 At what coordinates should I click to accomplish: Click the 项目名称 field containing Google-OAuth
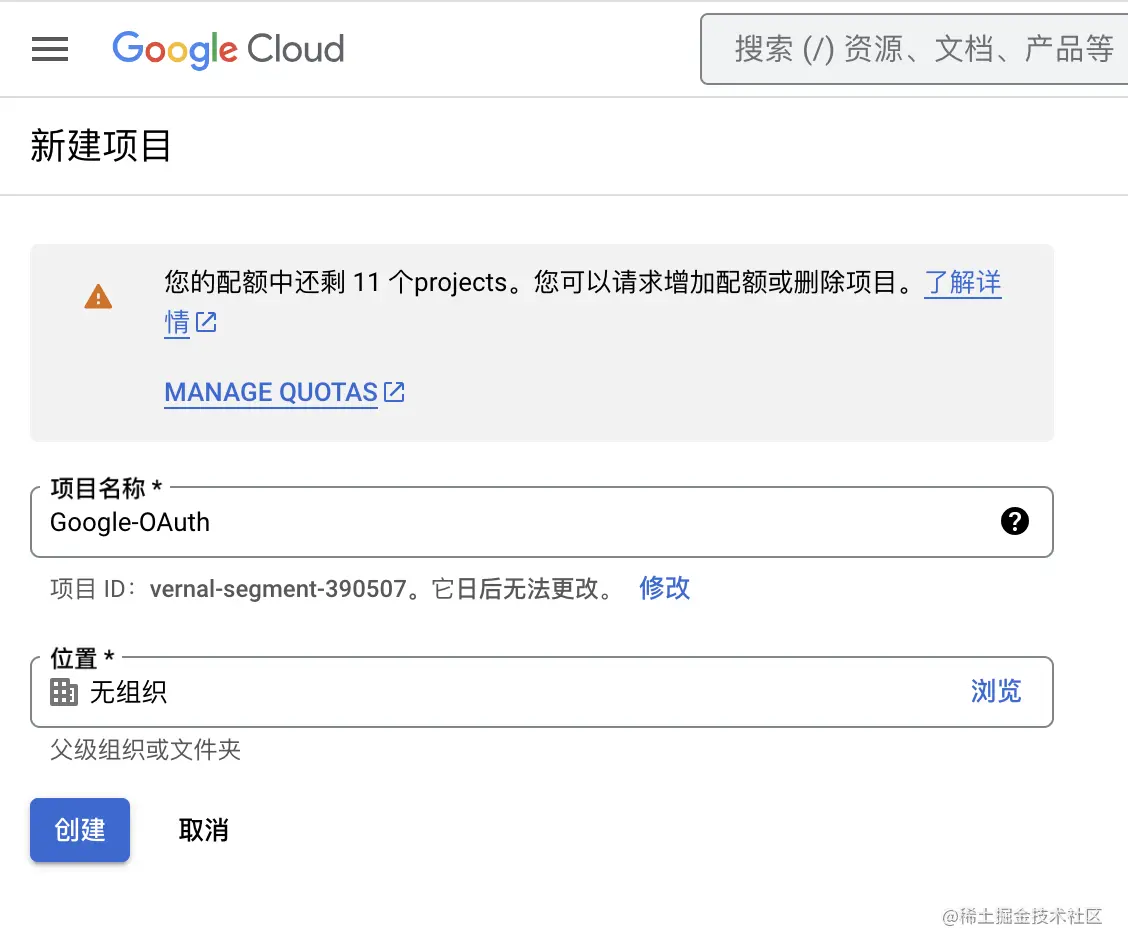pyautogui.click(x=500, y=522)
